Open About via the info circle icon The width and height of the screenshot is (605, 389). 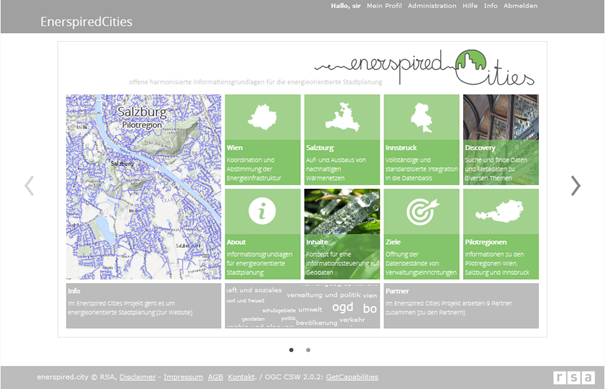tap(262, 211)
